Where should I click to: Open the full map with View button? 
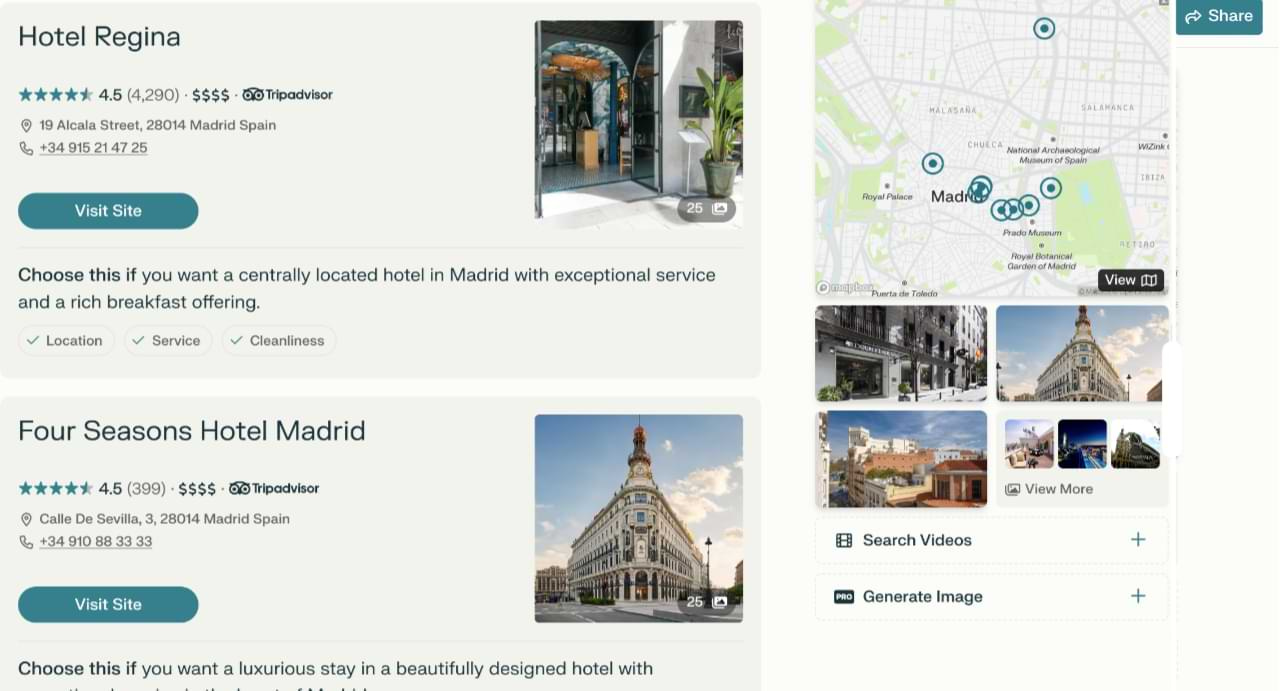click(x=1131, y=280)
